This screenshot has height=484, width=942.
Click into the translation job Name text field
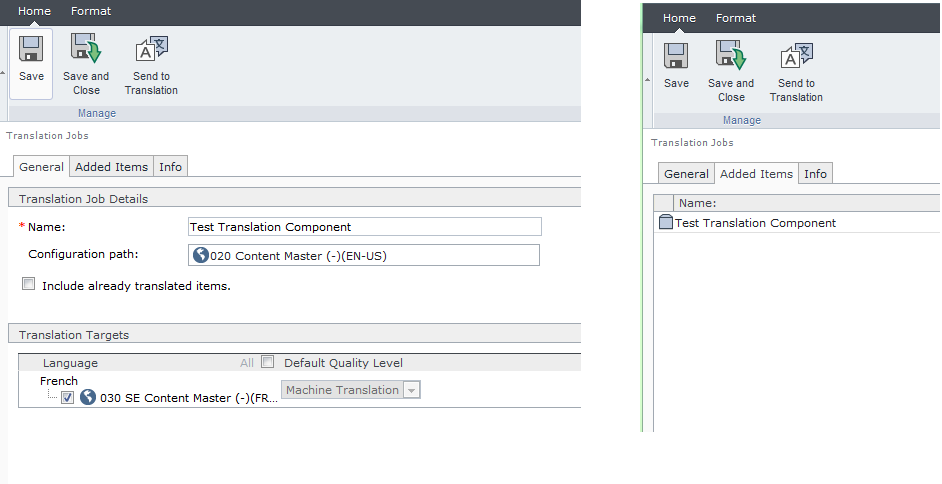[364, 227]
